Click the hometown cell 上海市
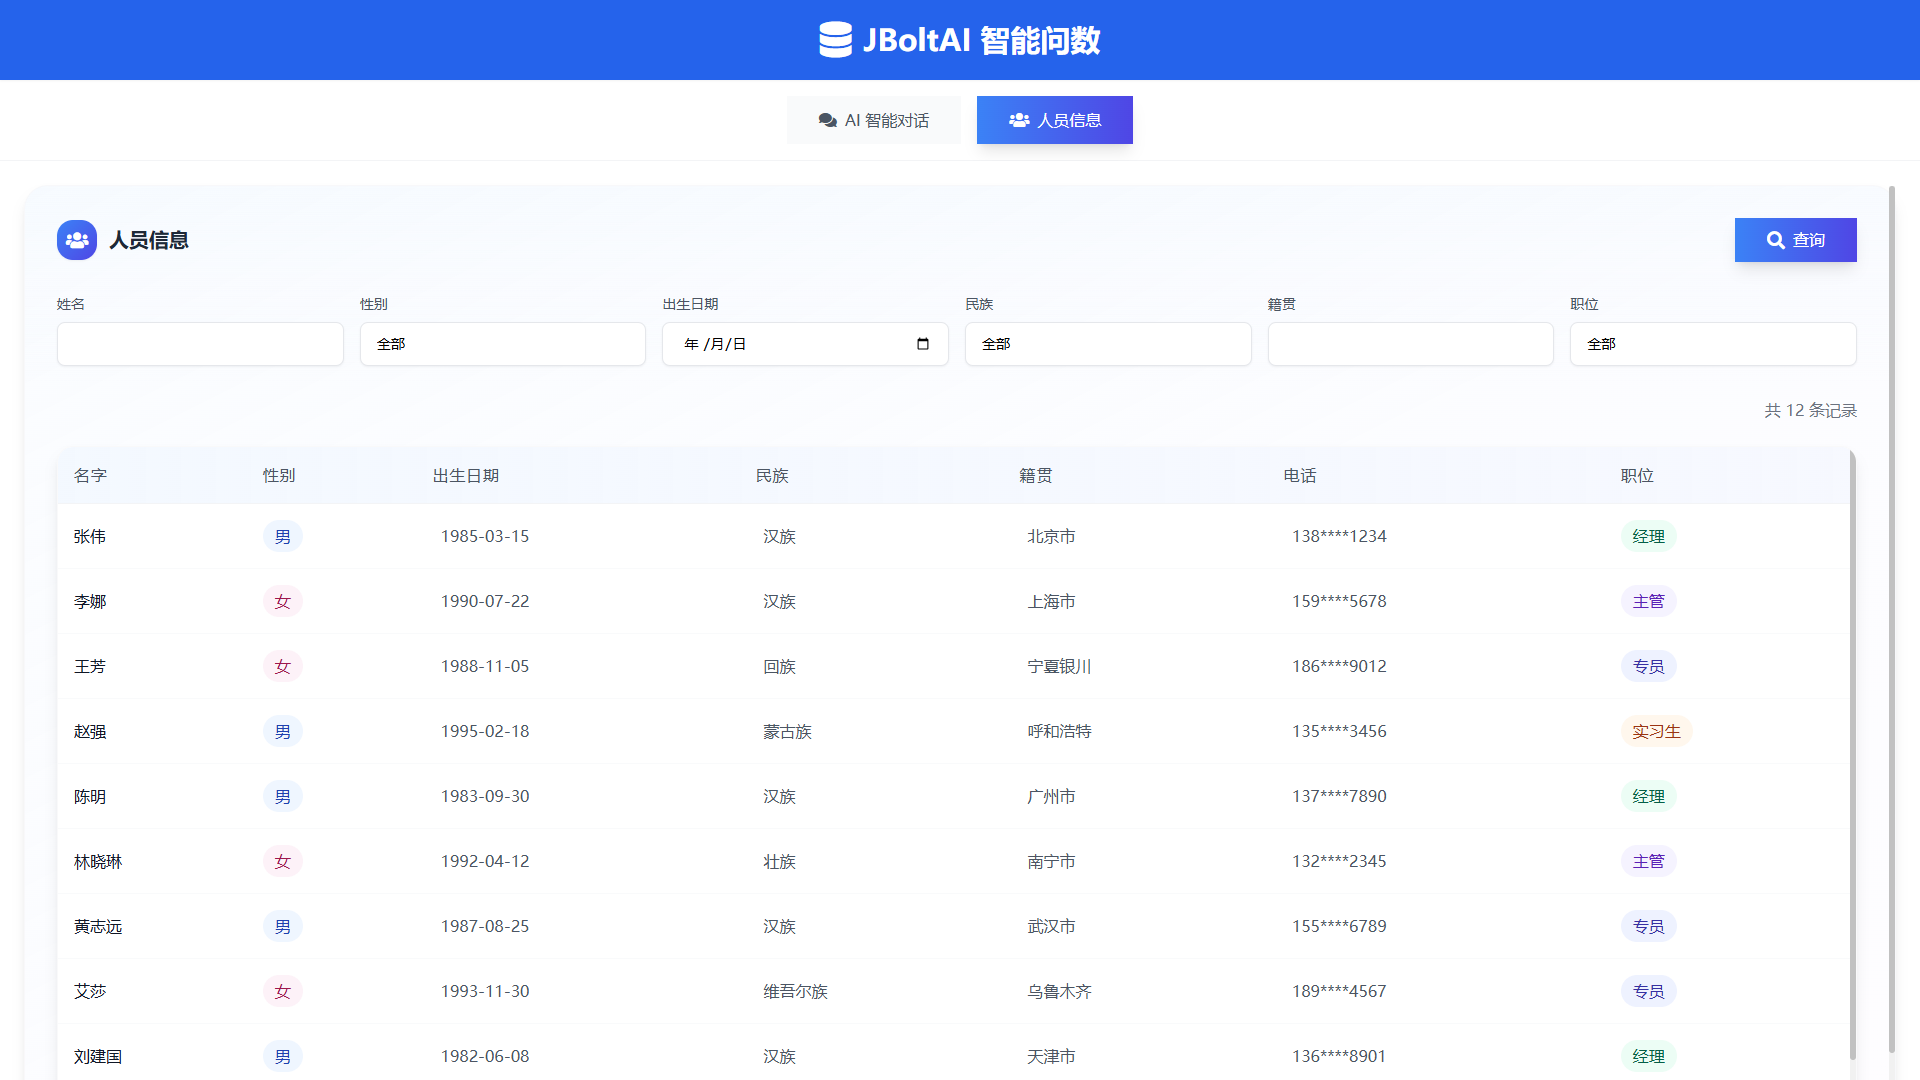Image resolution: width=1920 pixels, height=1080 pixels. coord(1051,602)
